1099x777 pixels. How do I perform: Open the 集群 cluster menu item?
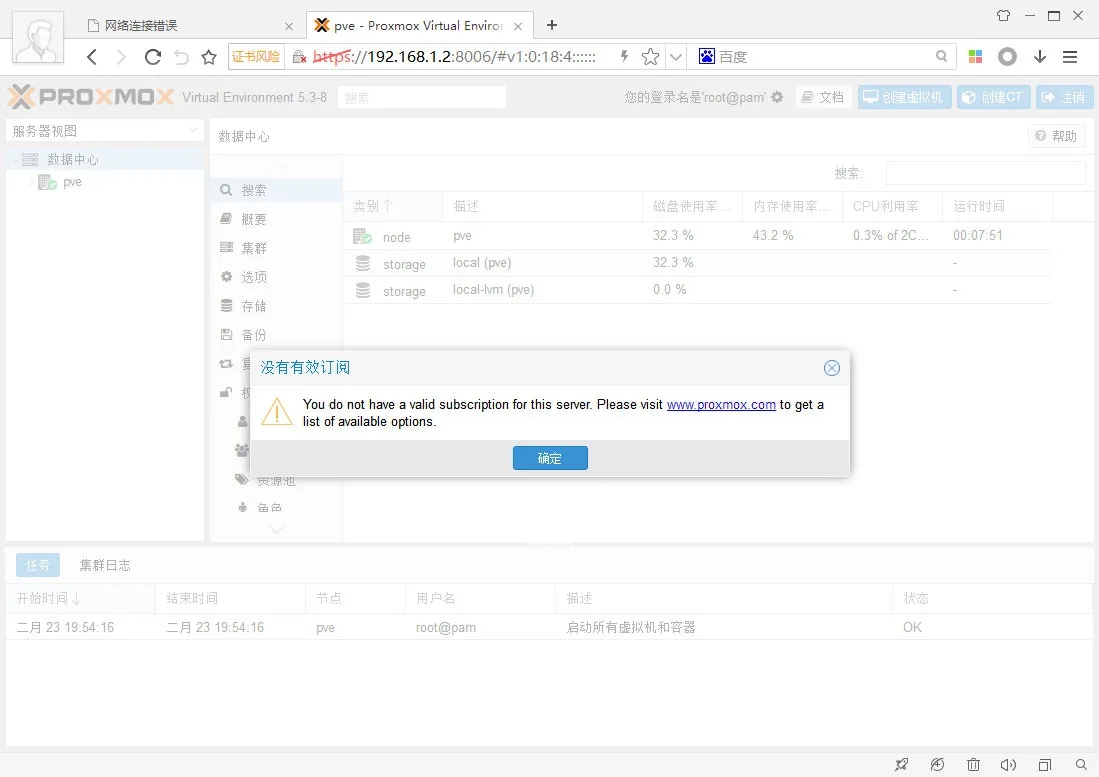tap(276, 248)
